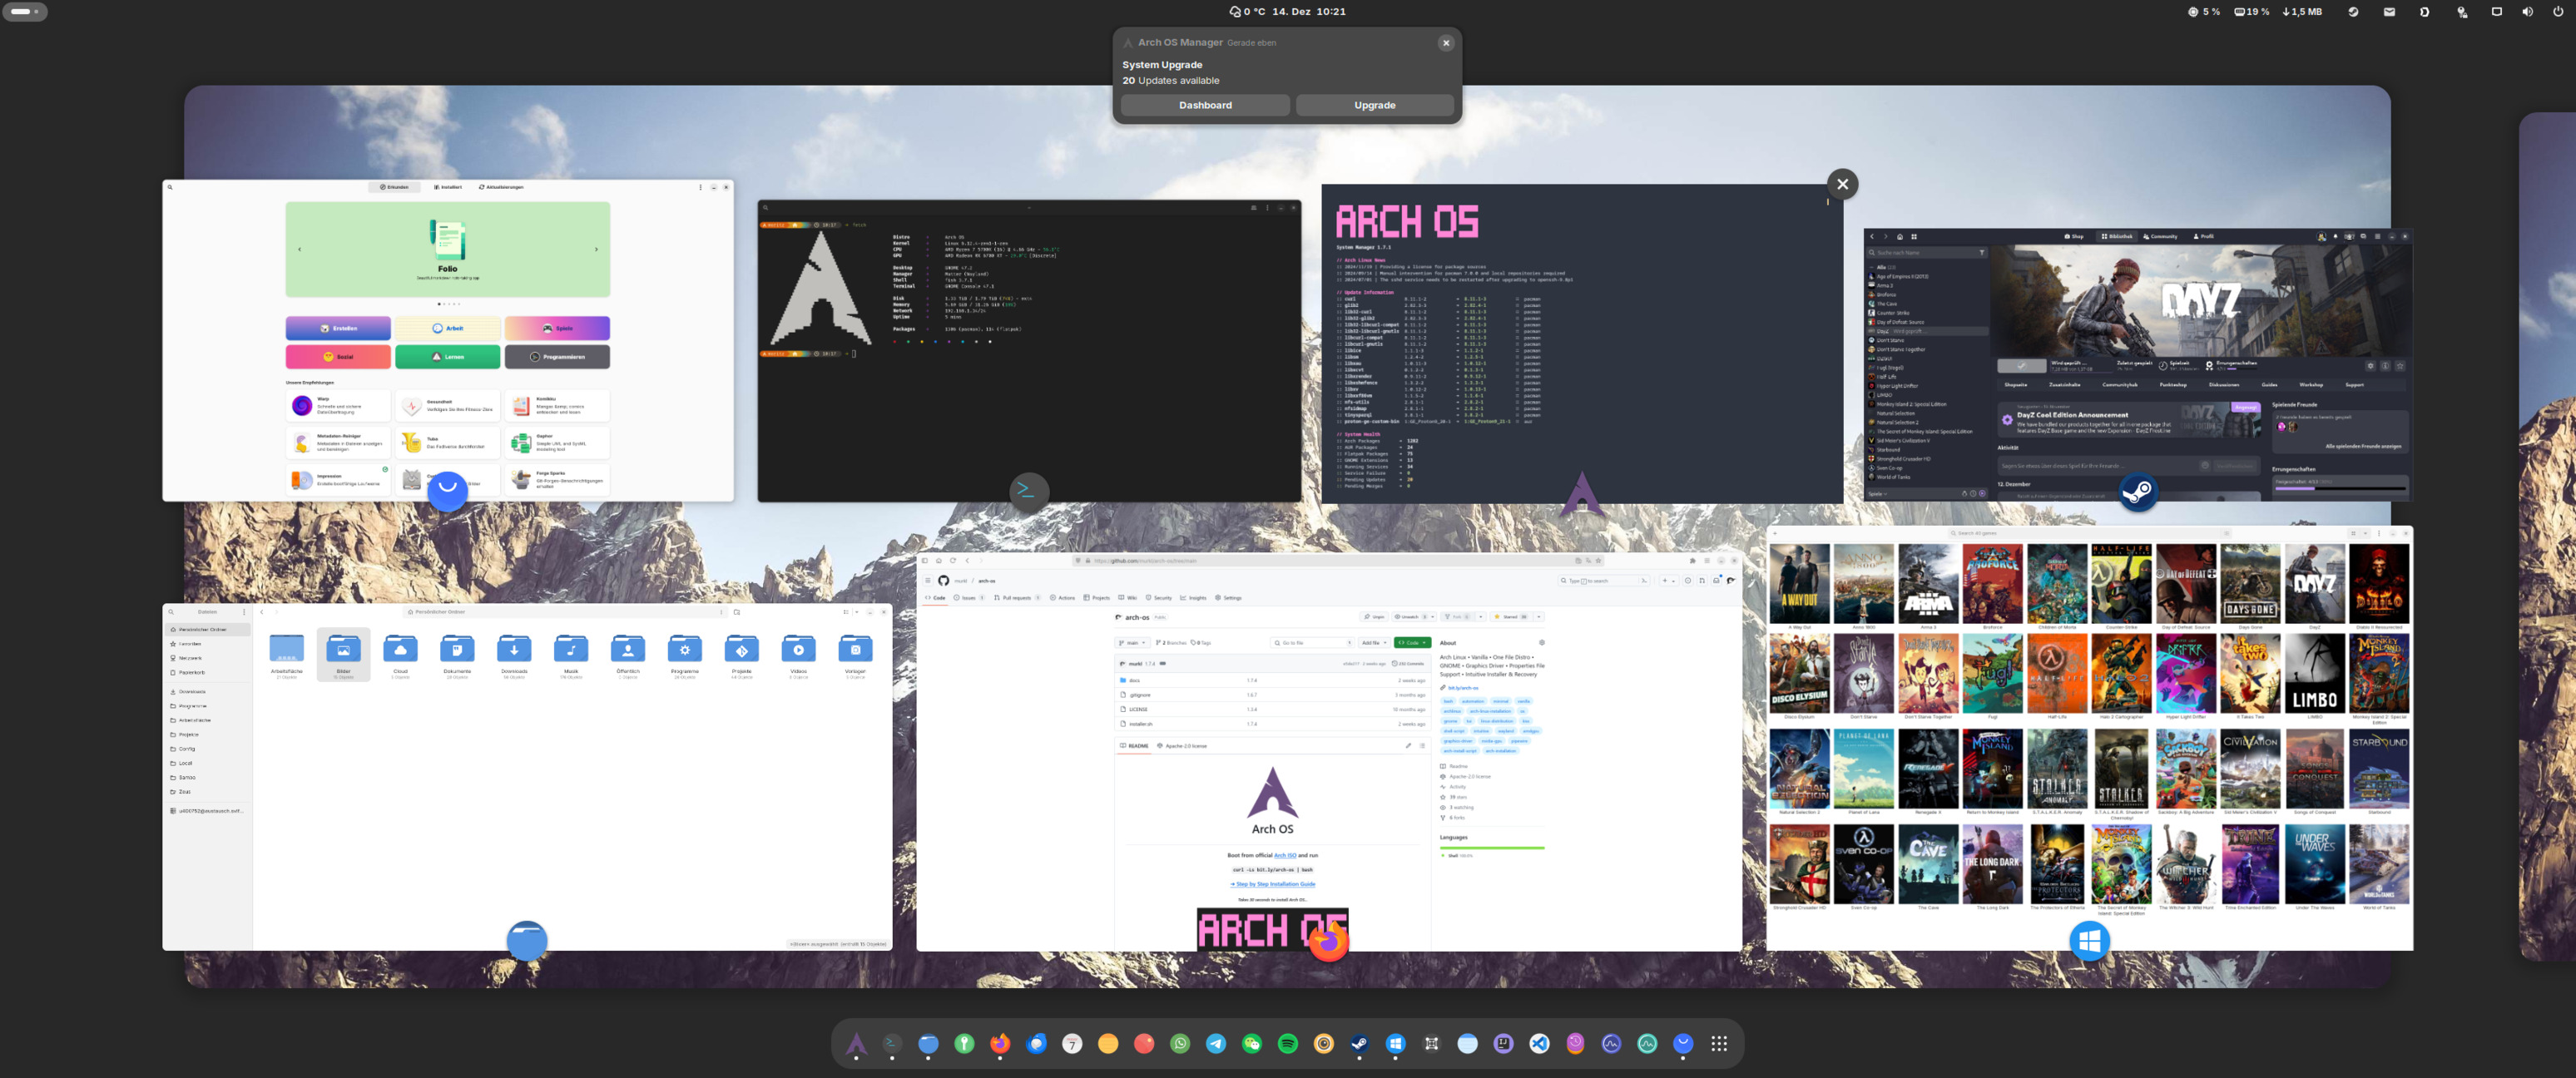This screenshot has height=1078, width=2576.
Task: Click Steam back arrow in toolbar
Action: (1872, 237)
